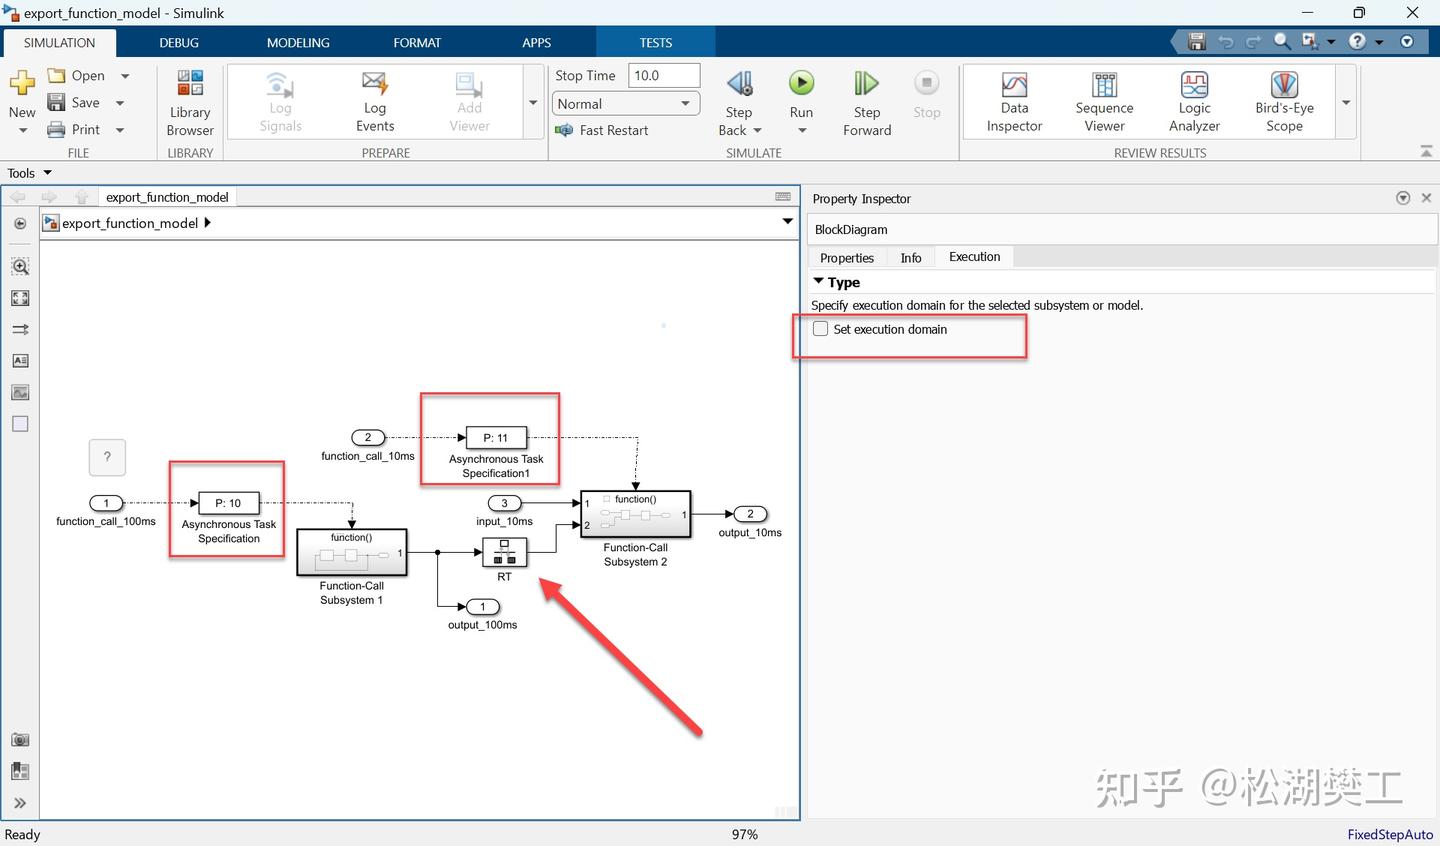This screenshot has height=846, width=1440.
Task: Click the magnifier search icon in title toolbar
Action: pyautogui.click(x=1281, y=42)
